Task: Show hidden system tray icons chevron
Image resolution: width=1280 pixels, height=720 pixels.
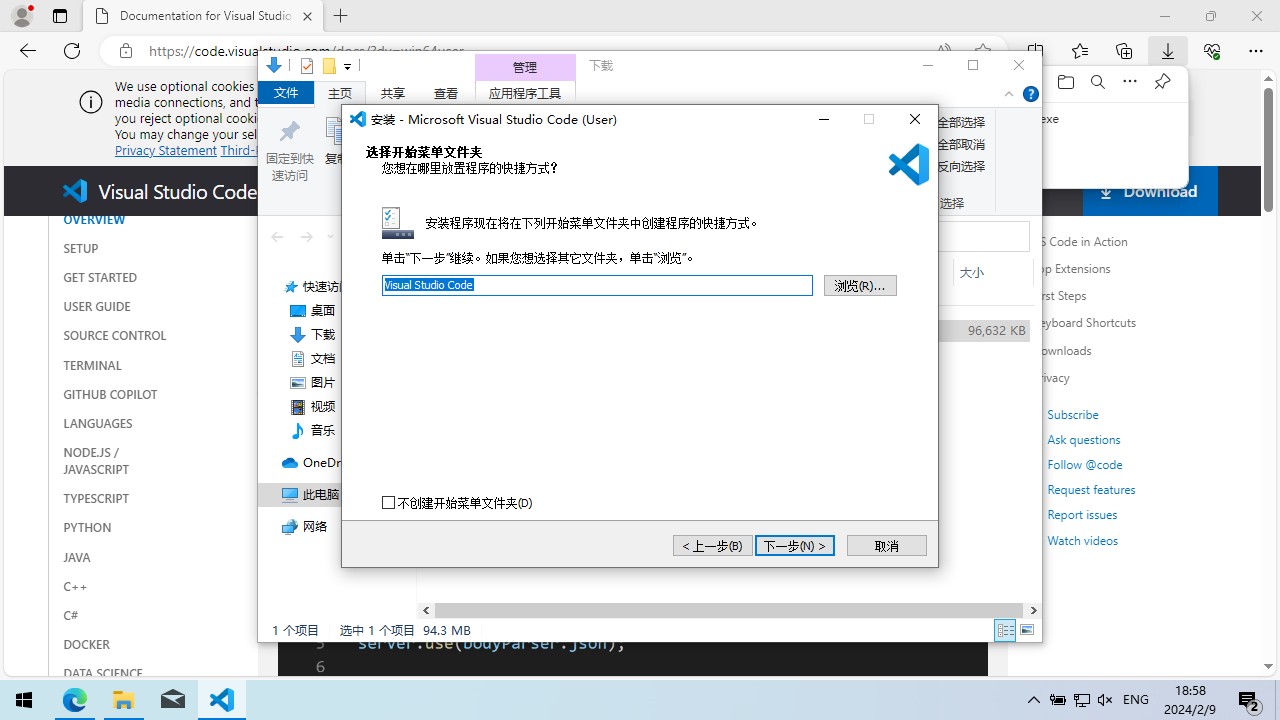Action: (1034, 700)
